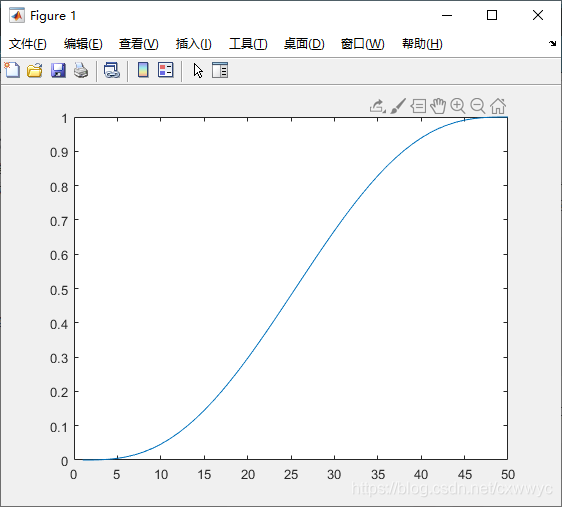The image size is (562, 507).
Task: Open the 编辑(E) menu
Action: 83,44
